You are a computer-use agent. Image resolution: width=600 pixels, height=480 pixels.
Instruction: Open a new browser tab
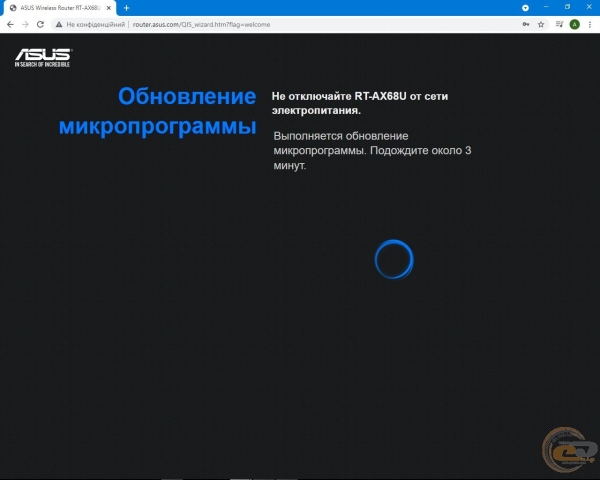point(126,8)
